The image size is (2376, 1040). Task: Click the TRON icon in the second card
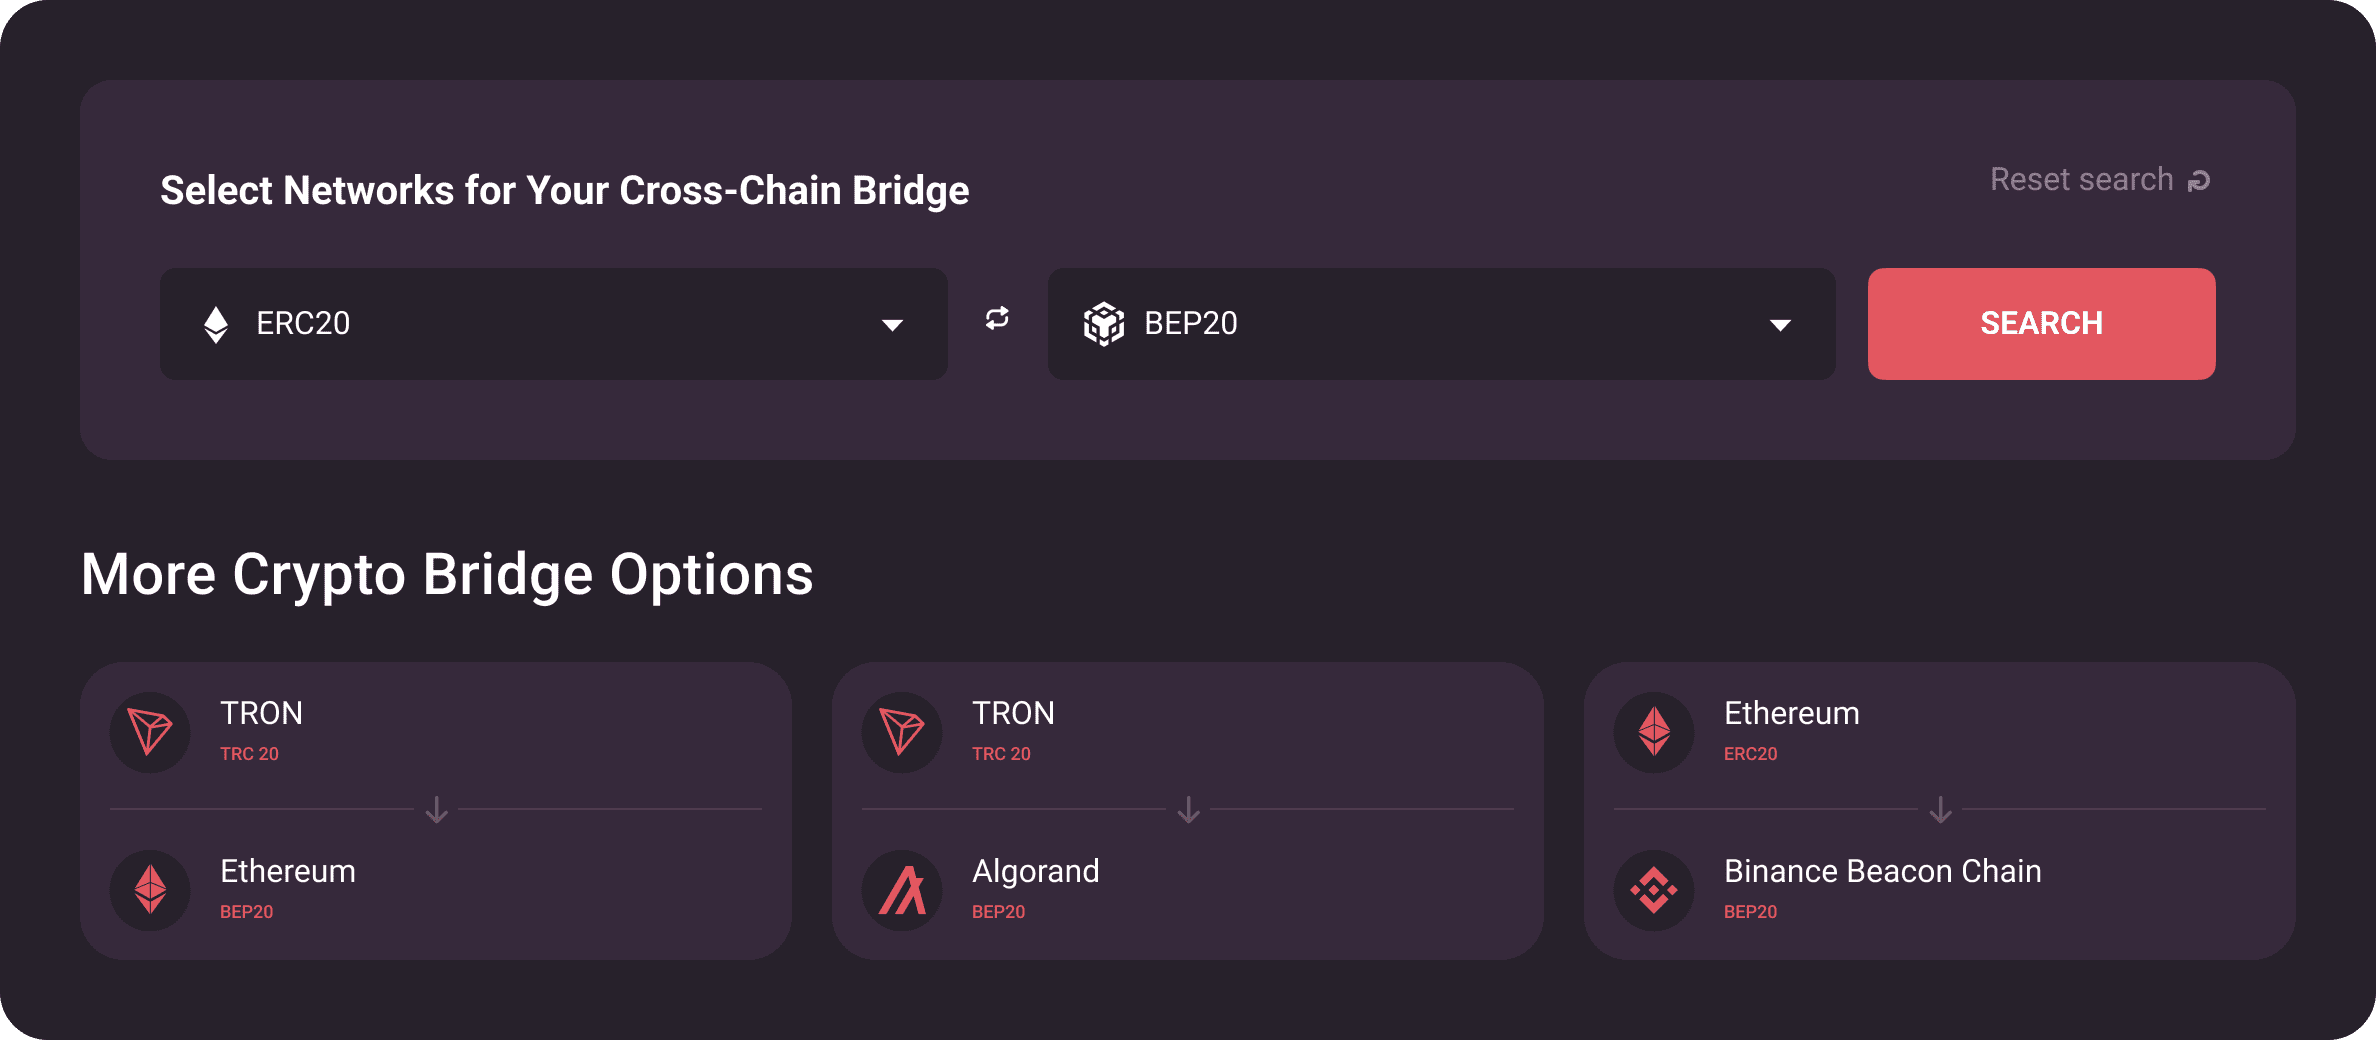902,732
